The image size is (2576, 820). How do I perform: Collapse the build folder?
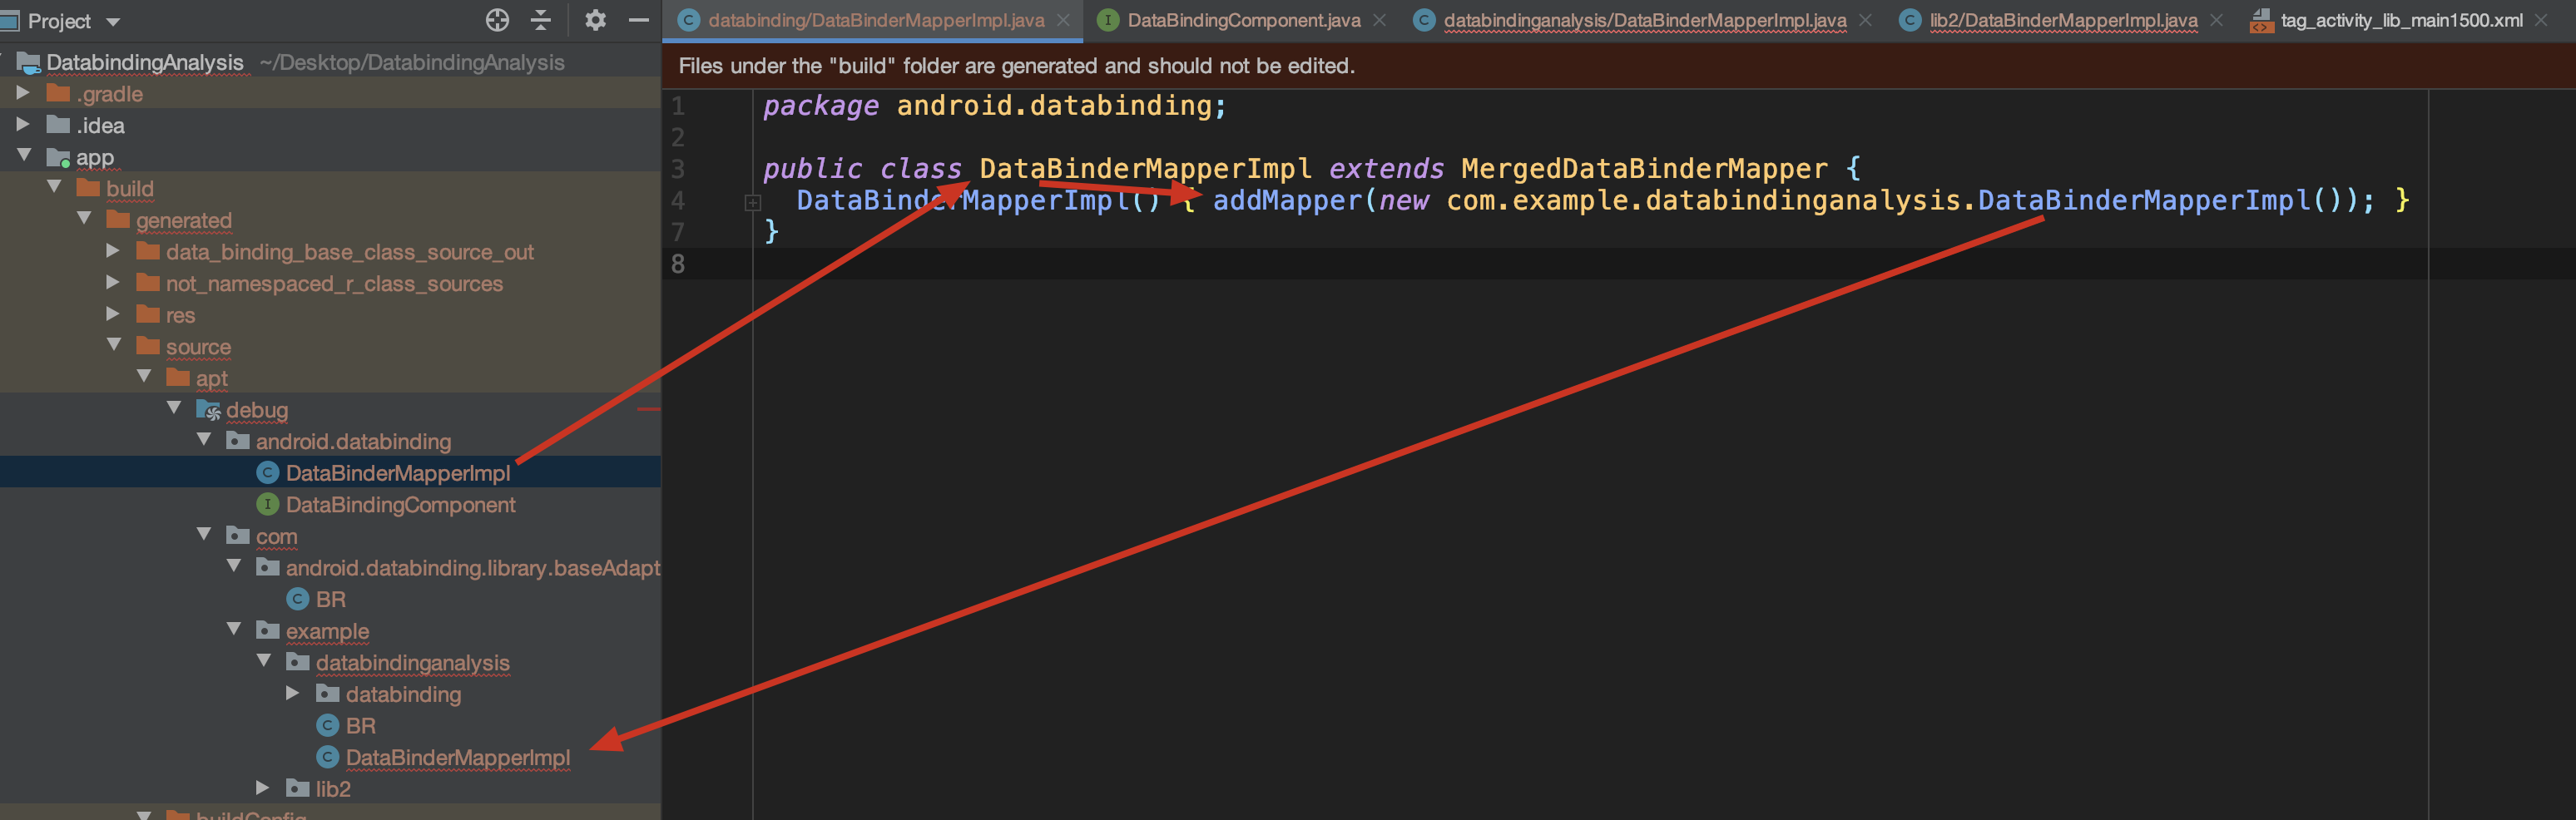tap(54, 187)
